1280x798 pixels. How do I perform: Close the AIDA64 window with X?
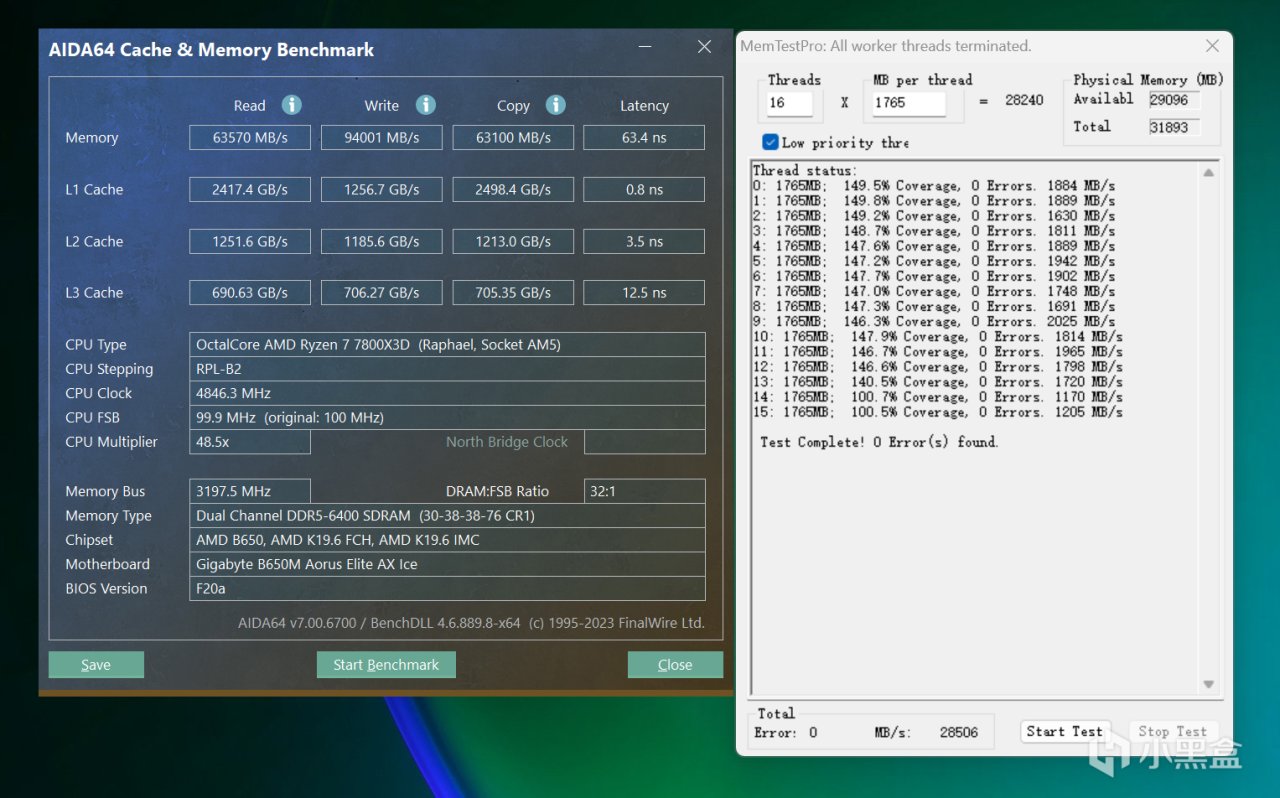(704, 47)
